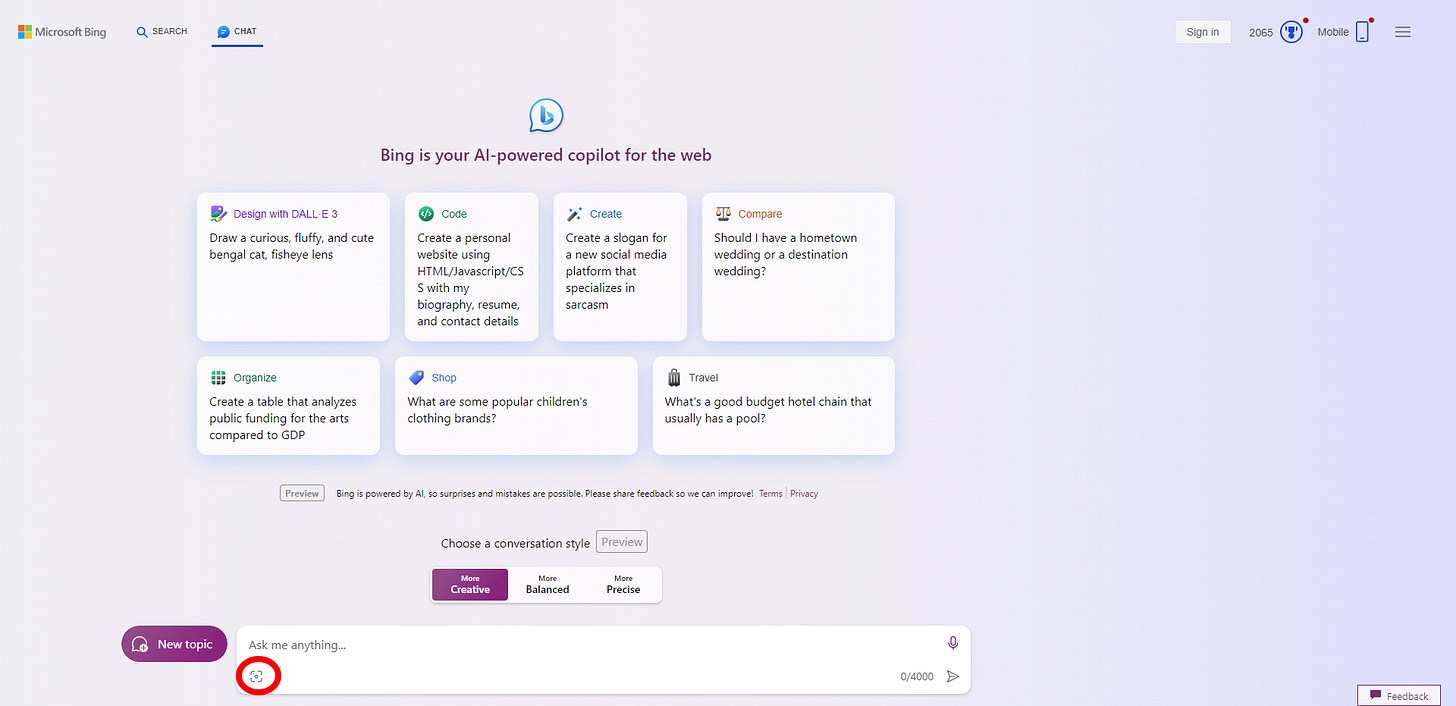The image size is (1456, 706).
Task: Click the send arrow icon
Action: point(953,677)
